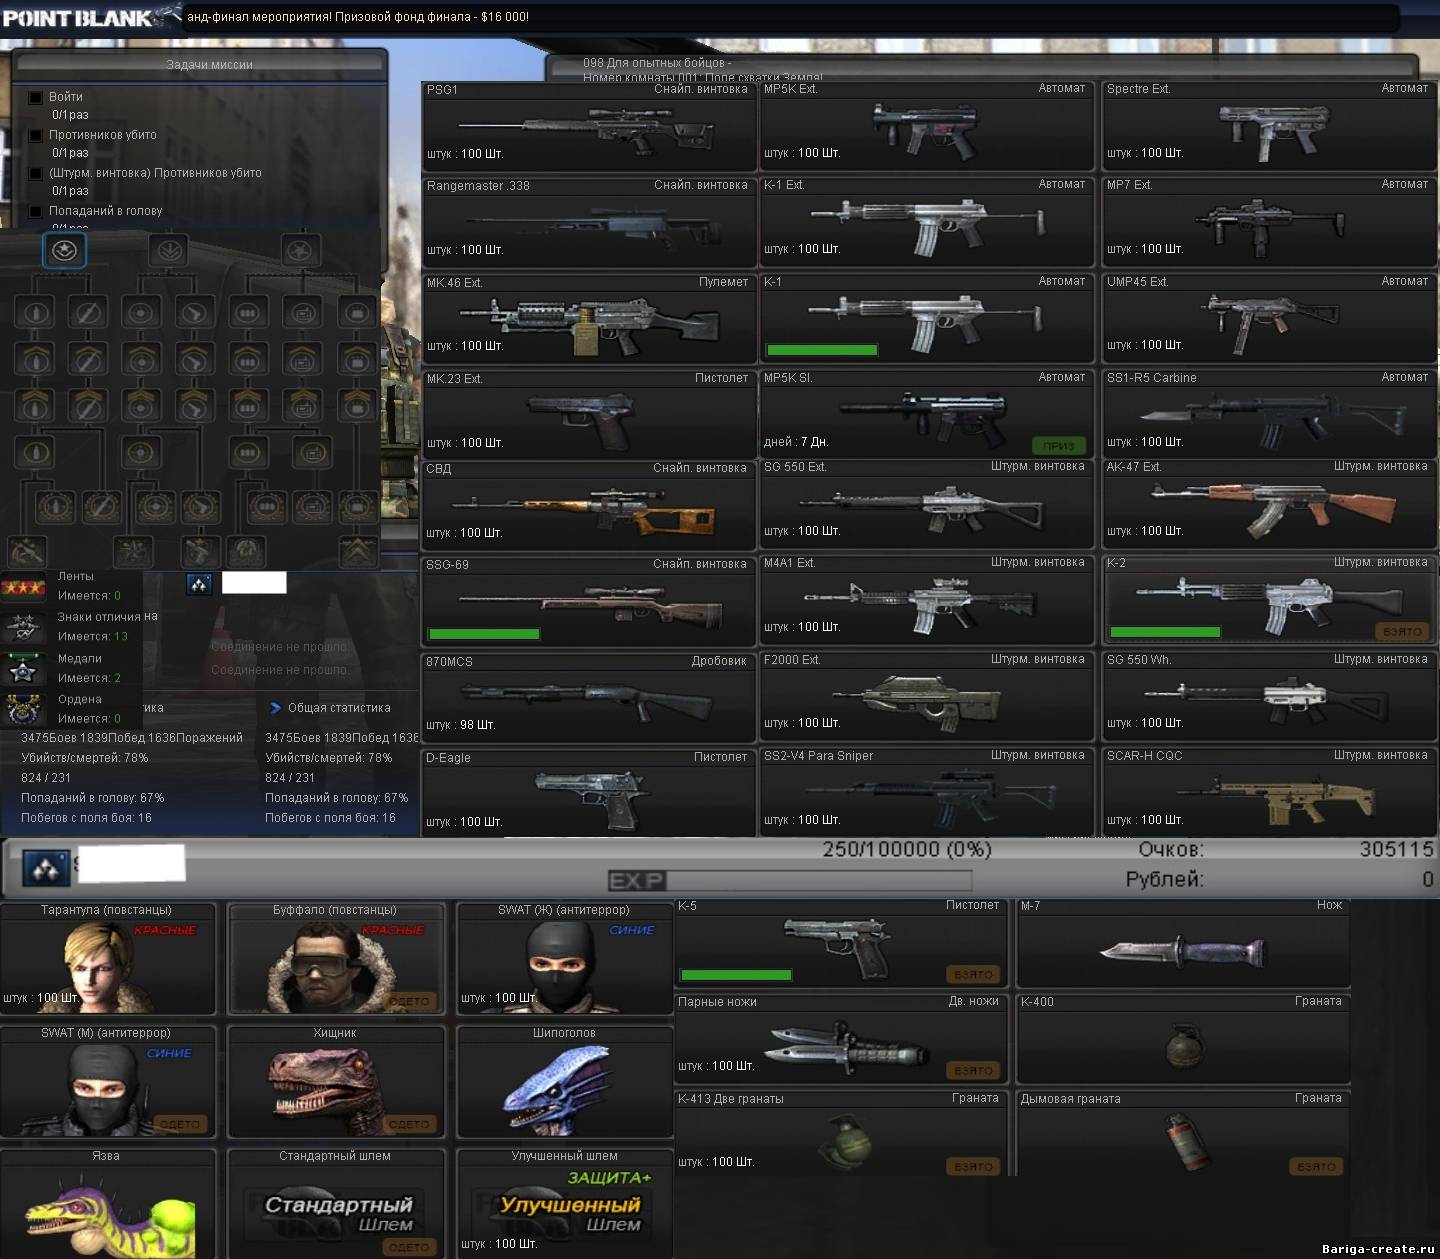Click the green durability bar on K-5
1440x1259 pixels.
(x=736, y=975)
